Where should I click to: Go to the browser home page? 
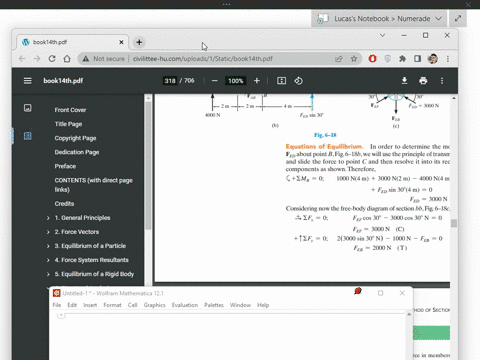point(67,59)
